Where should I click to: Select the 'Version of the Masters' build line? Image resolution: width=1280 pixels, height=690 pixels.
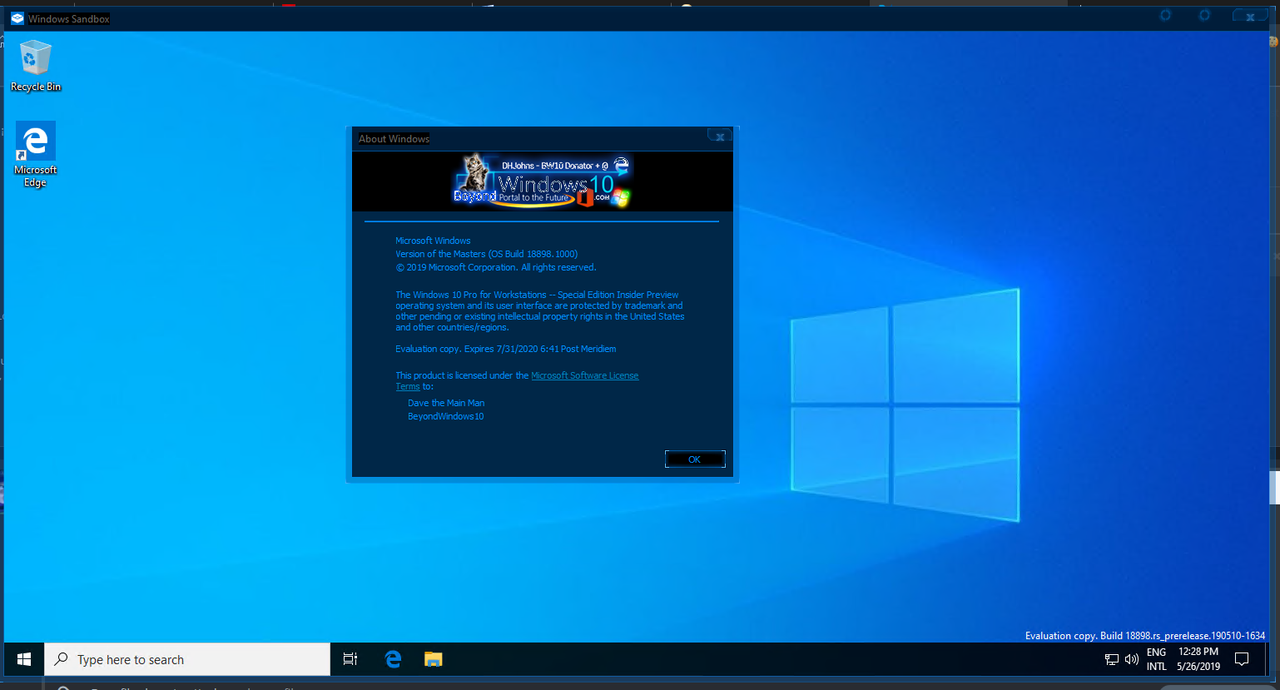487,254
